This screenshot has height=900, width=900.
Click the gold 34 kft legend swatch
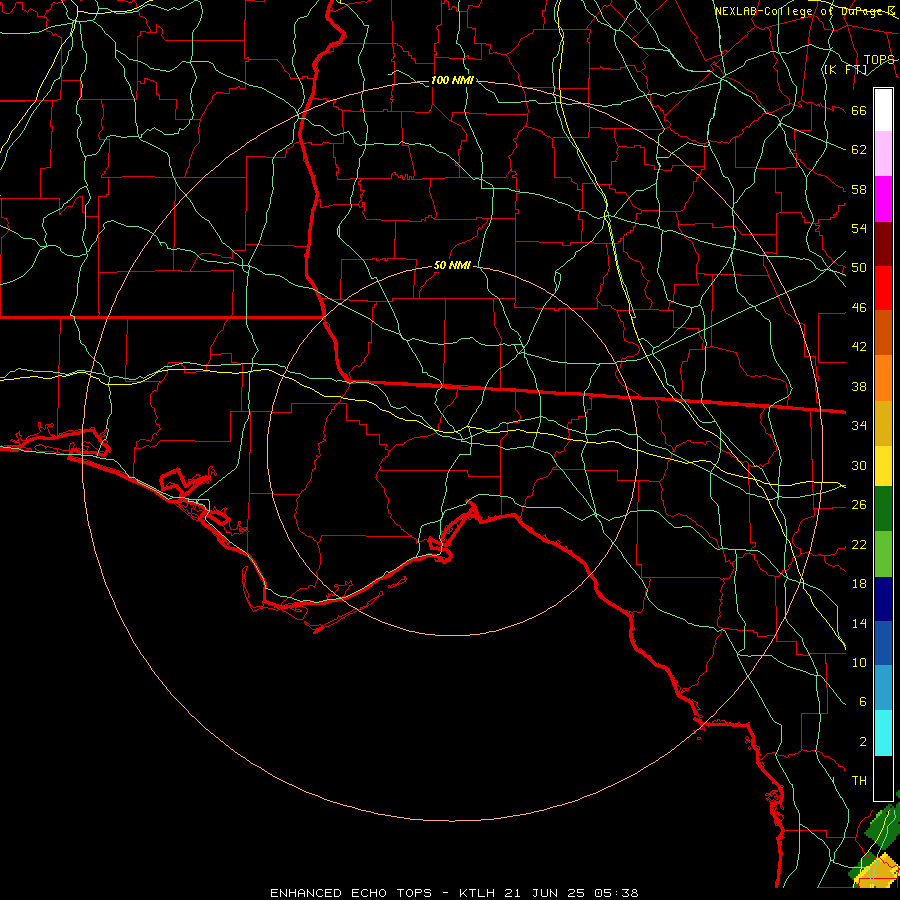(883, 423)
